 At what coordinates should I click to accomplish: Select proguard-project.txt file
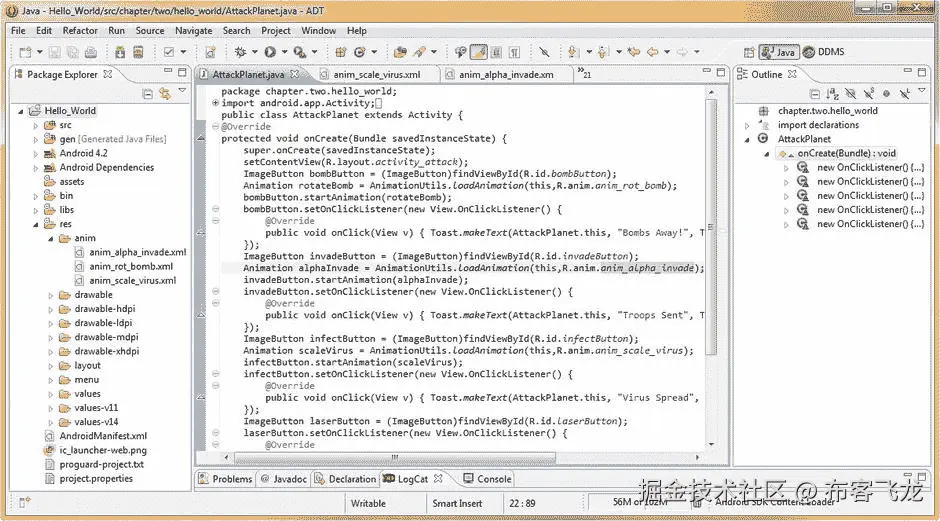click(x=101, y=465)
